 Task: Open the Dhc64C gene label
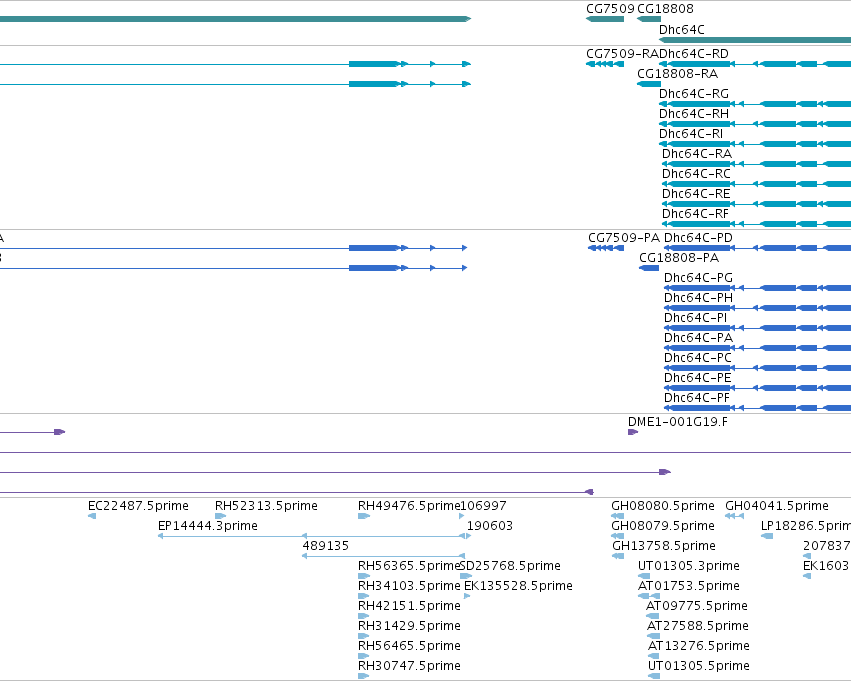click(x=682, y=30)
